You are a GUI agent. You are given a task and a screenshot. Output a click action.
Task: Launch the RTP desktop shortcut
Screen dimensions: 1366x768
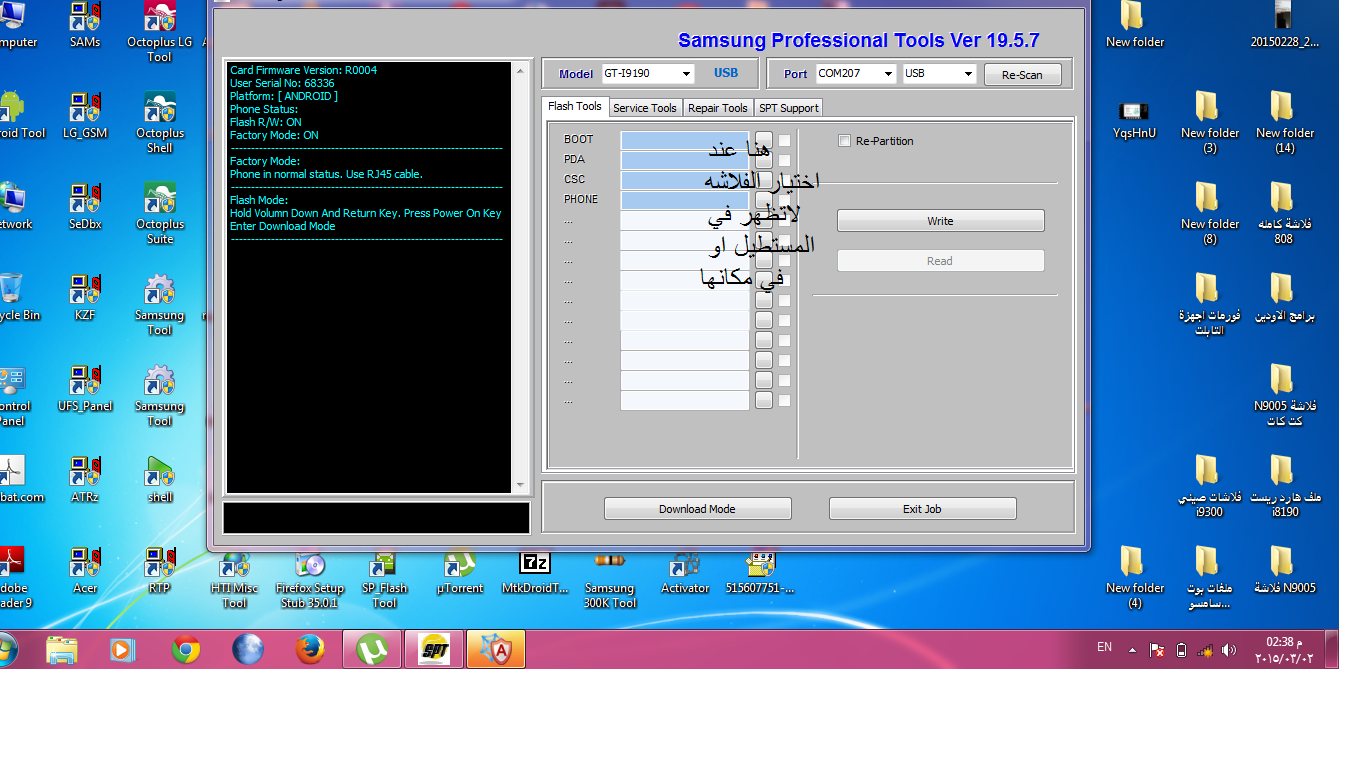(x=160, y=570)
